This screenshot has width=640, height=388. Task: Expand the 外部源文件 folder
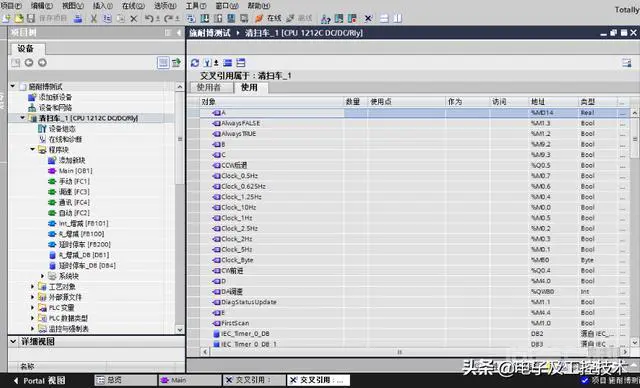33,297
